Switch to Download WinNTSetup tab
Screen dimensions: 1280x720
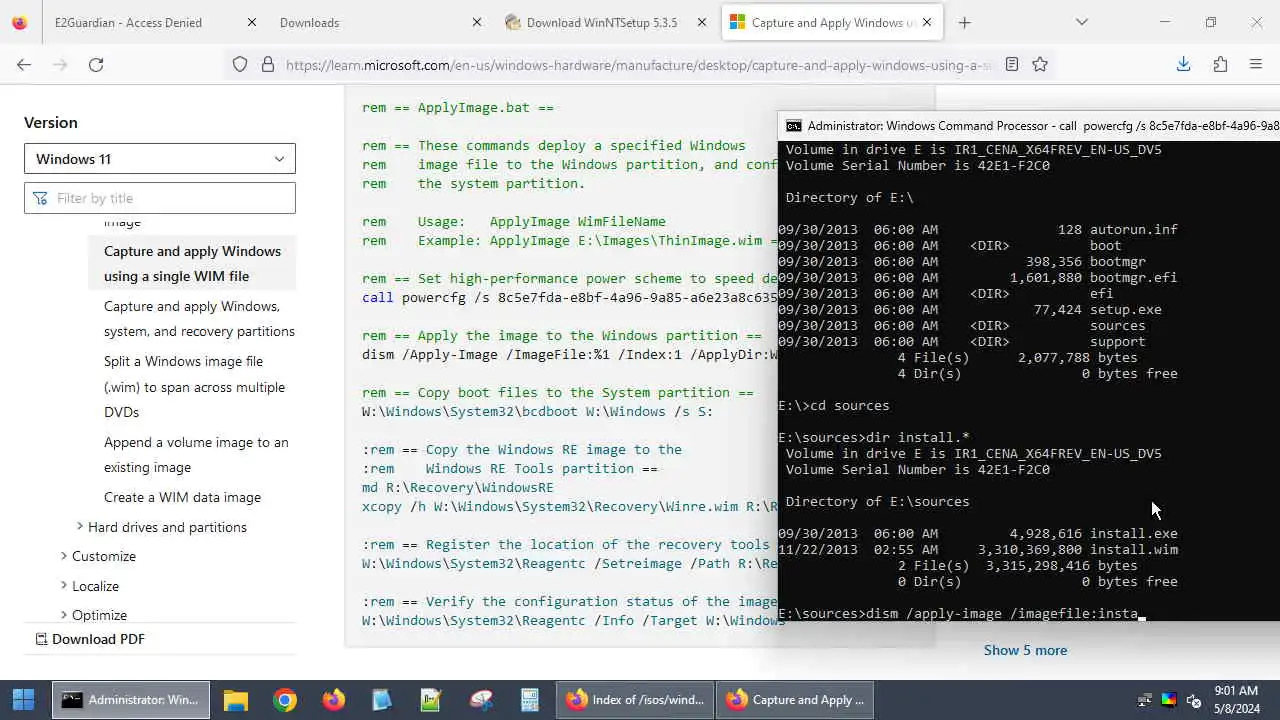[602, 22]
